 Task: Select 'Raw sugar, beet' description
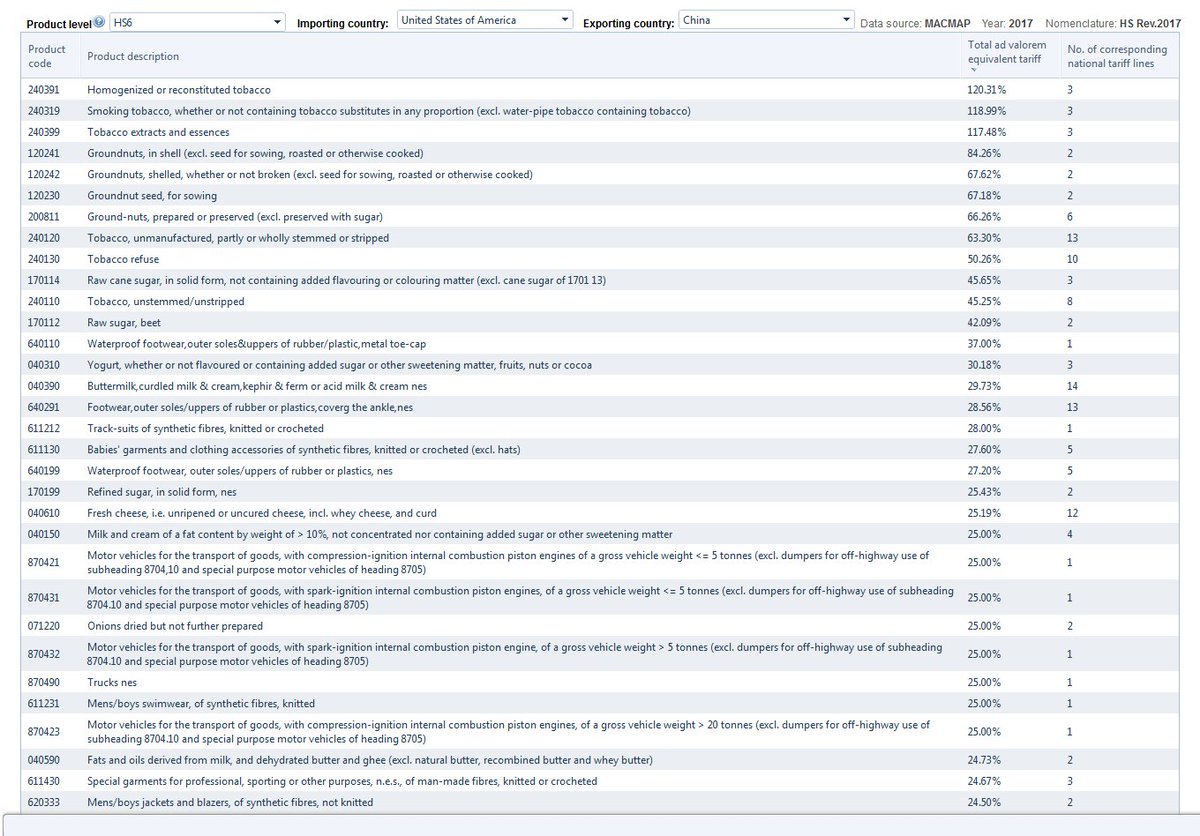(125, 323)
